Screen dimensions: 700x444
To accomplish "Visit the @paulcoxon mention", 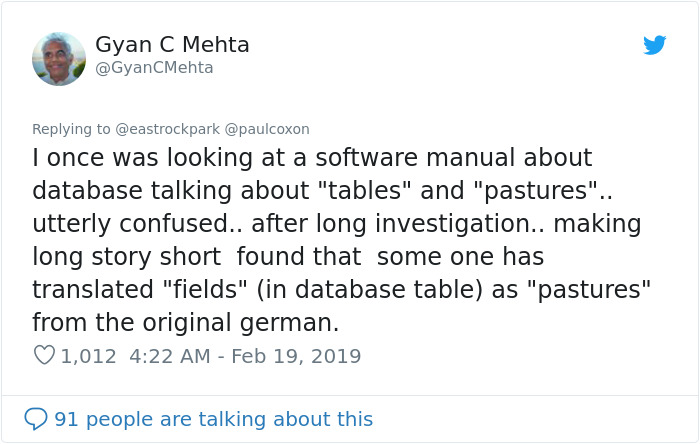I will coord(267,129).
